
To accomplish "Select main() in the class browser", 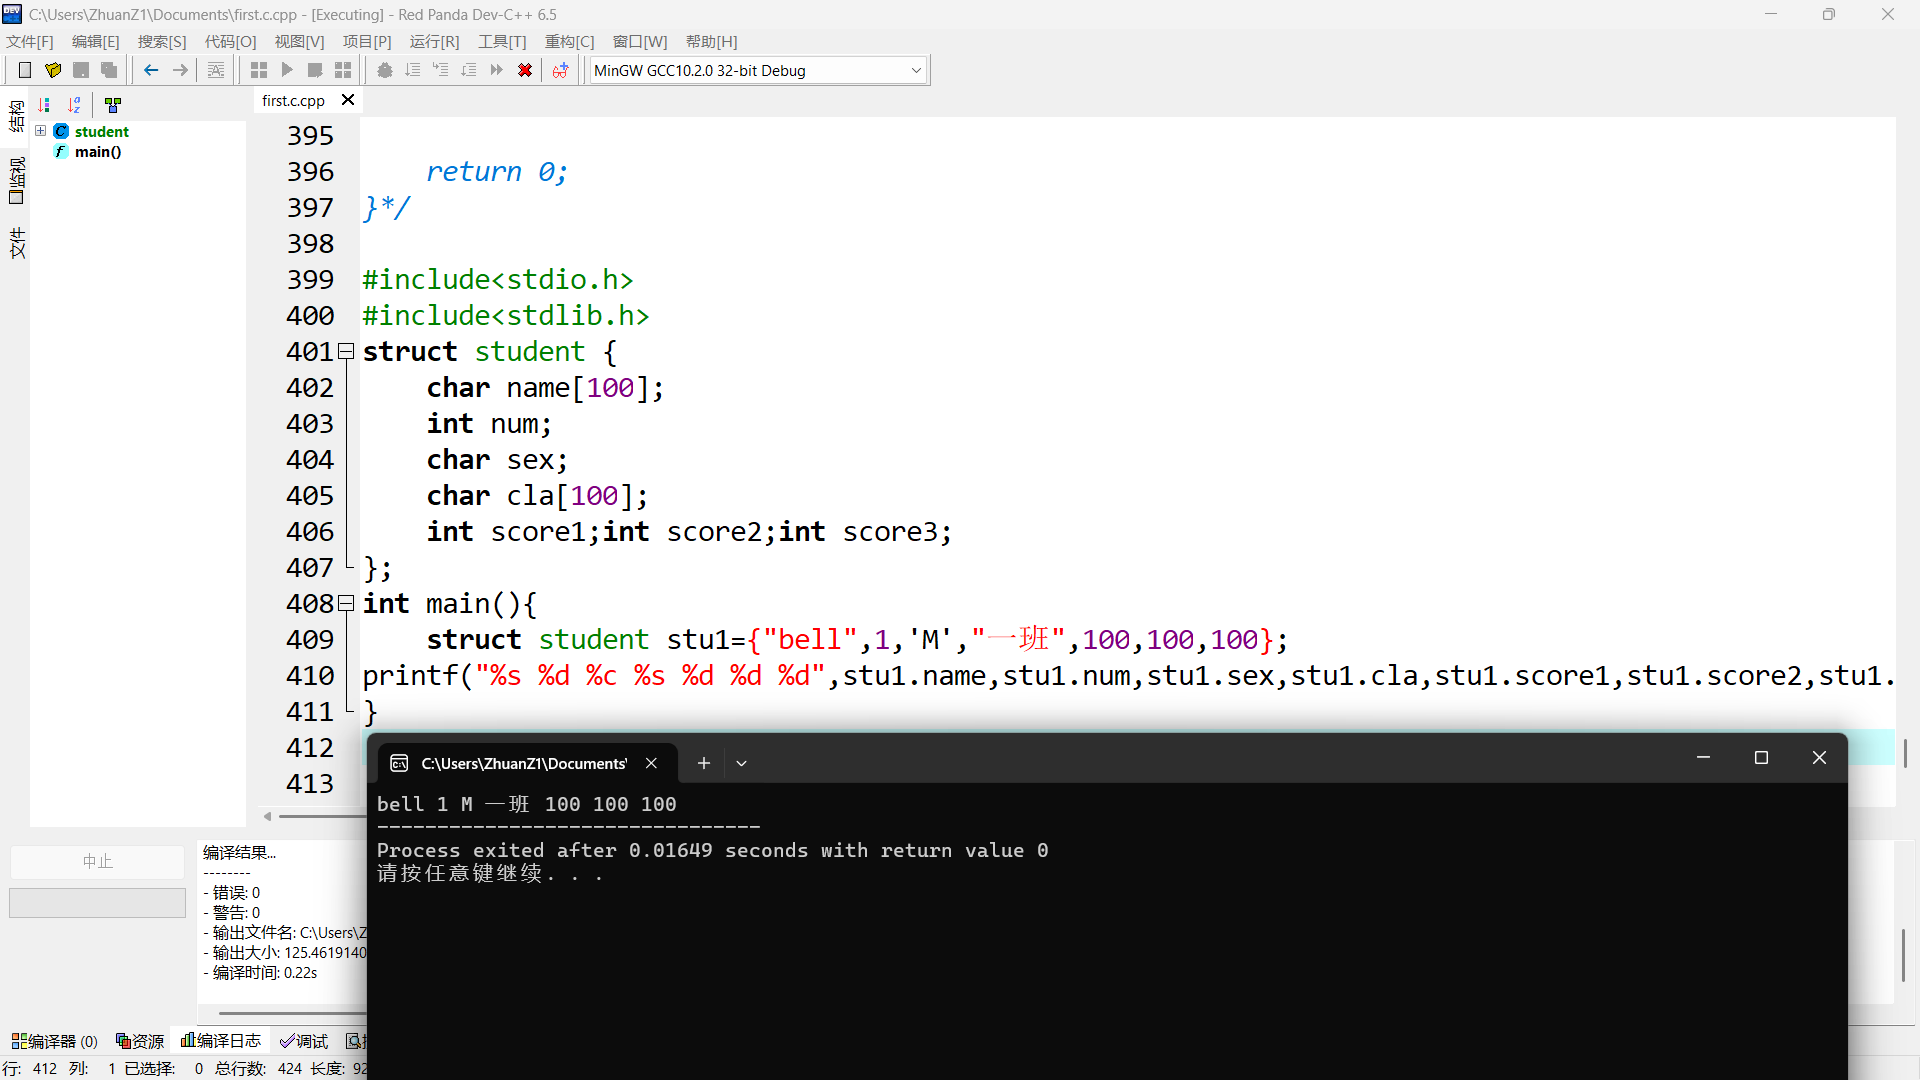I will tap(97, 152).
